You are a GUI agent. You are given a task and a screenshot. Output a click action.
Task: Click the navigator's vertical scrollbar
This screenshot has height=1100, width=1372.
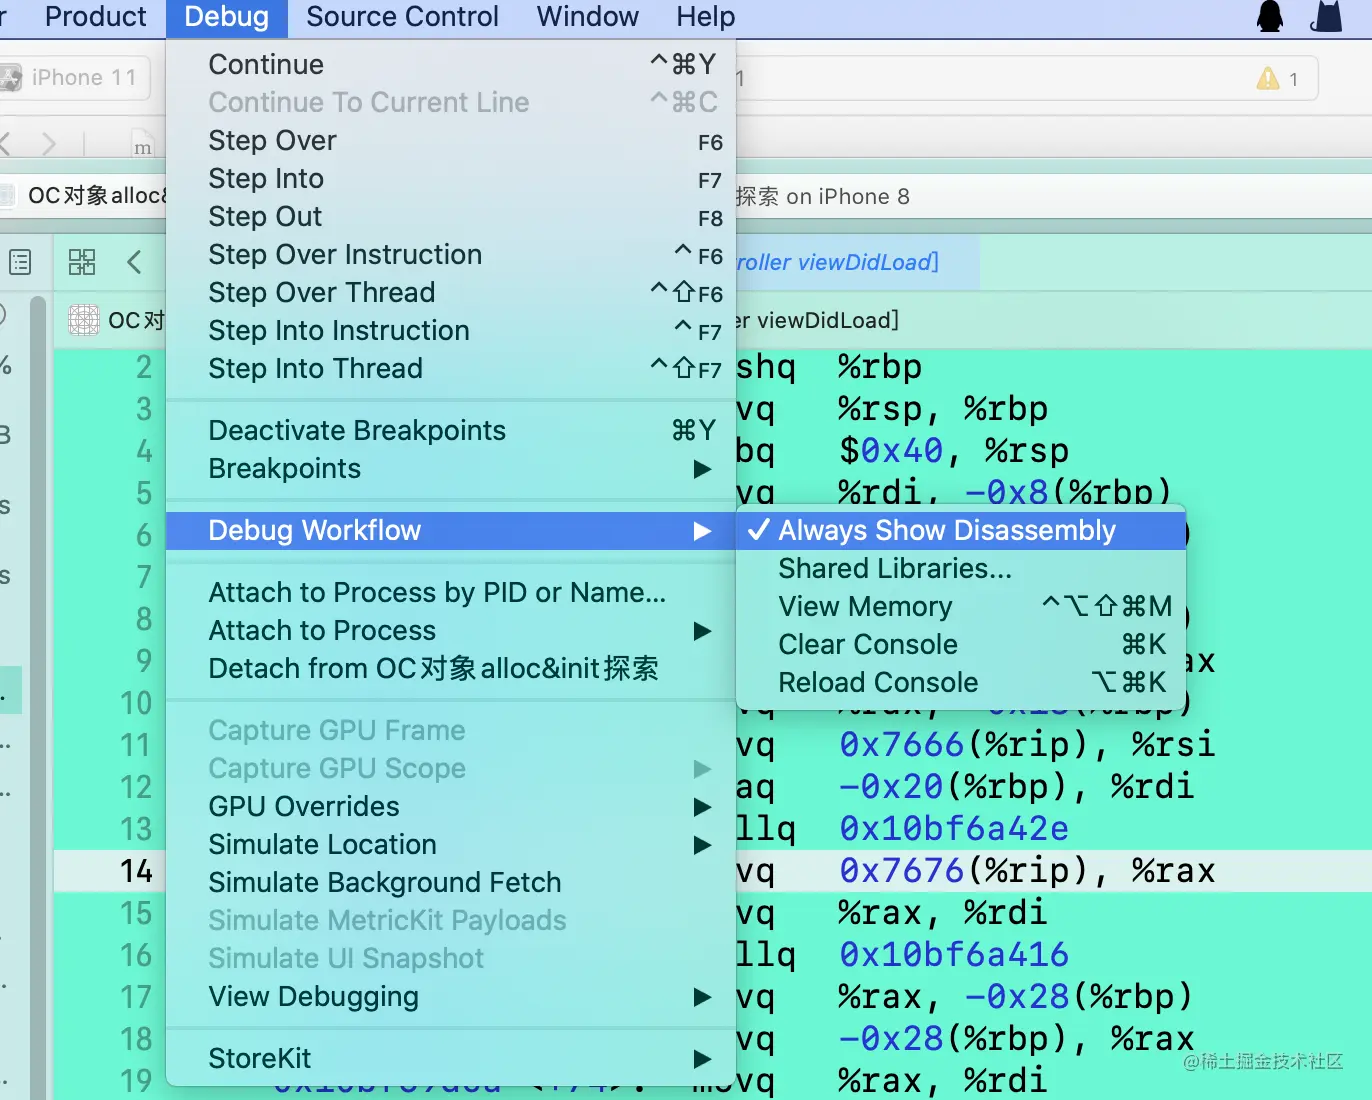click(38, 698)
